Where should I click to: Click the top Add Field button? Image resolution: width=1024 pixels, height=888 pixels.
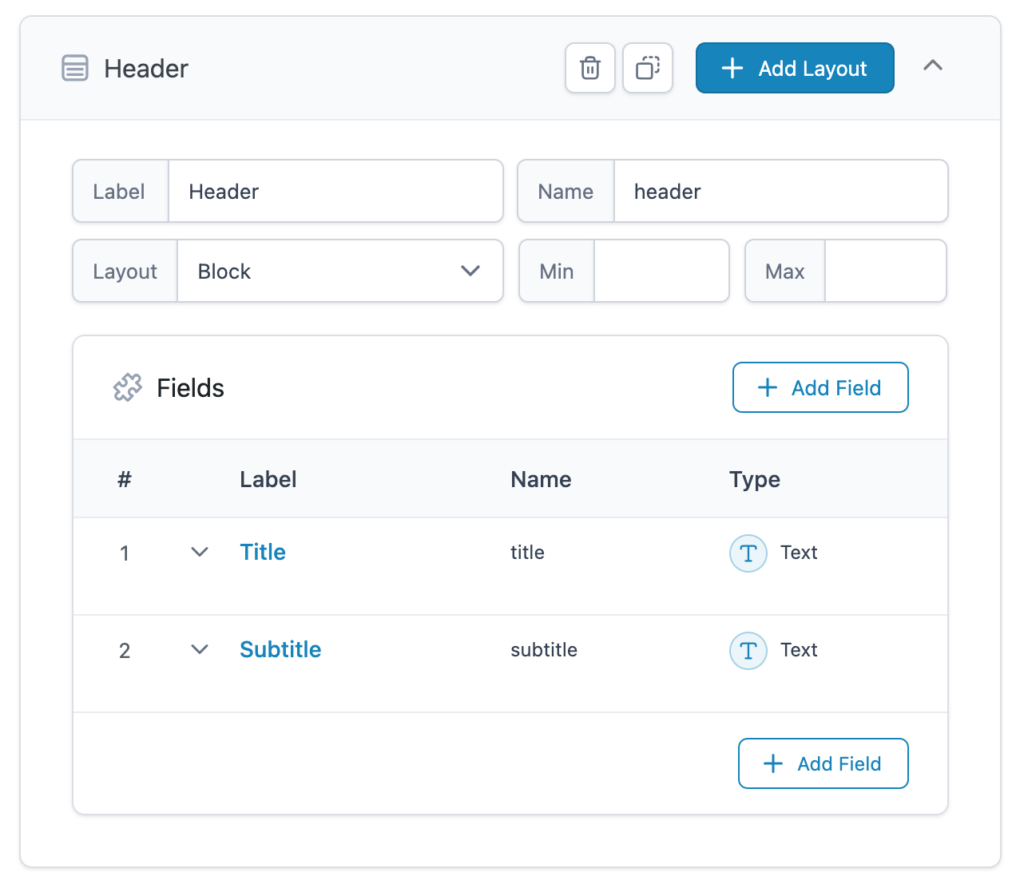click(x=820, y=387)
